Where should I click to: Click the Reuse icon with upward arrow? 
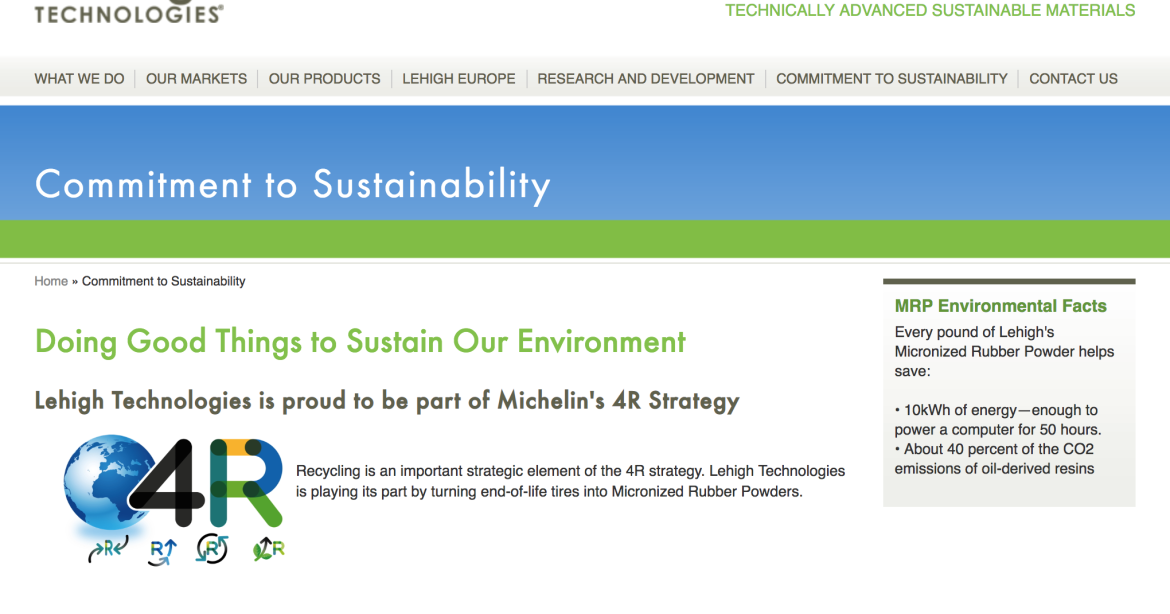click(161, 551)
